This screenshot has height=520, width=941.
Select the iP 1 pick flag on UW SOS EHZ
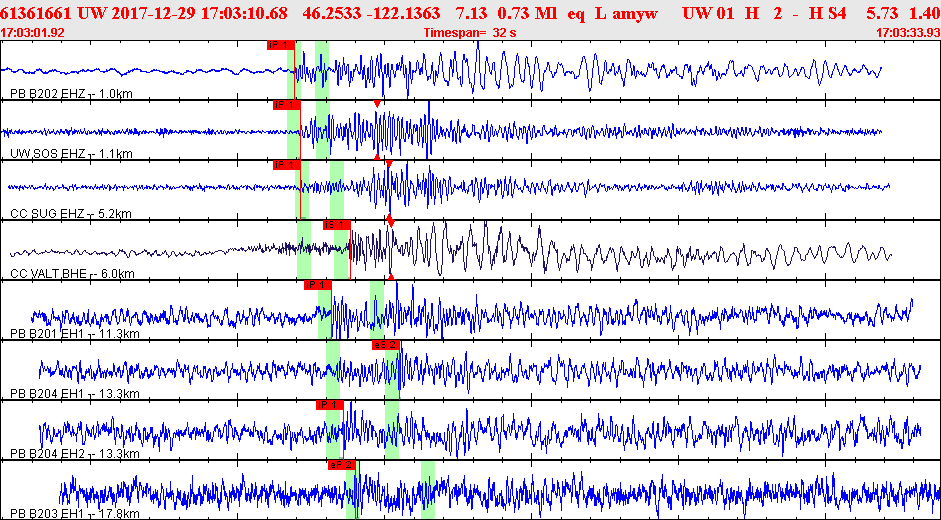[286, 105]
